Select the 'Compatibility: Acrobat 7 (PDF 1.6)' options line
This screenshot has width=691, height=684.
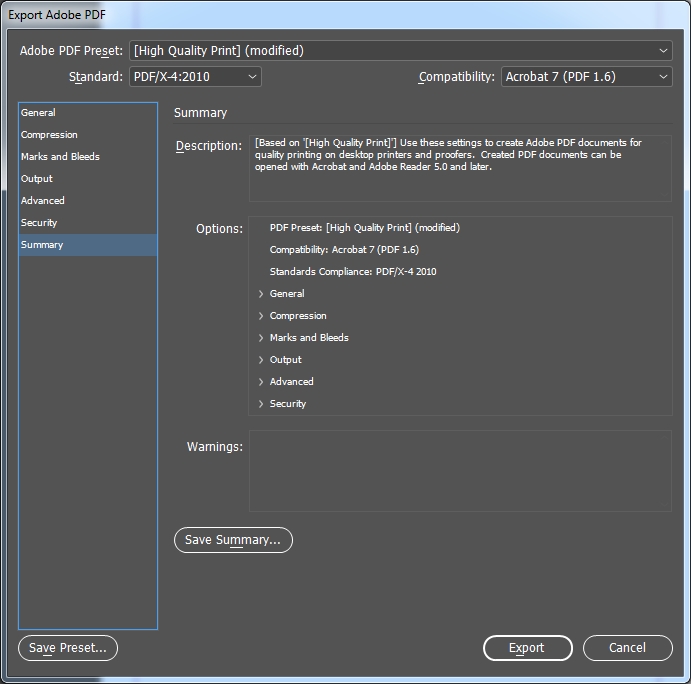344,250
